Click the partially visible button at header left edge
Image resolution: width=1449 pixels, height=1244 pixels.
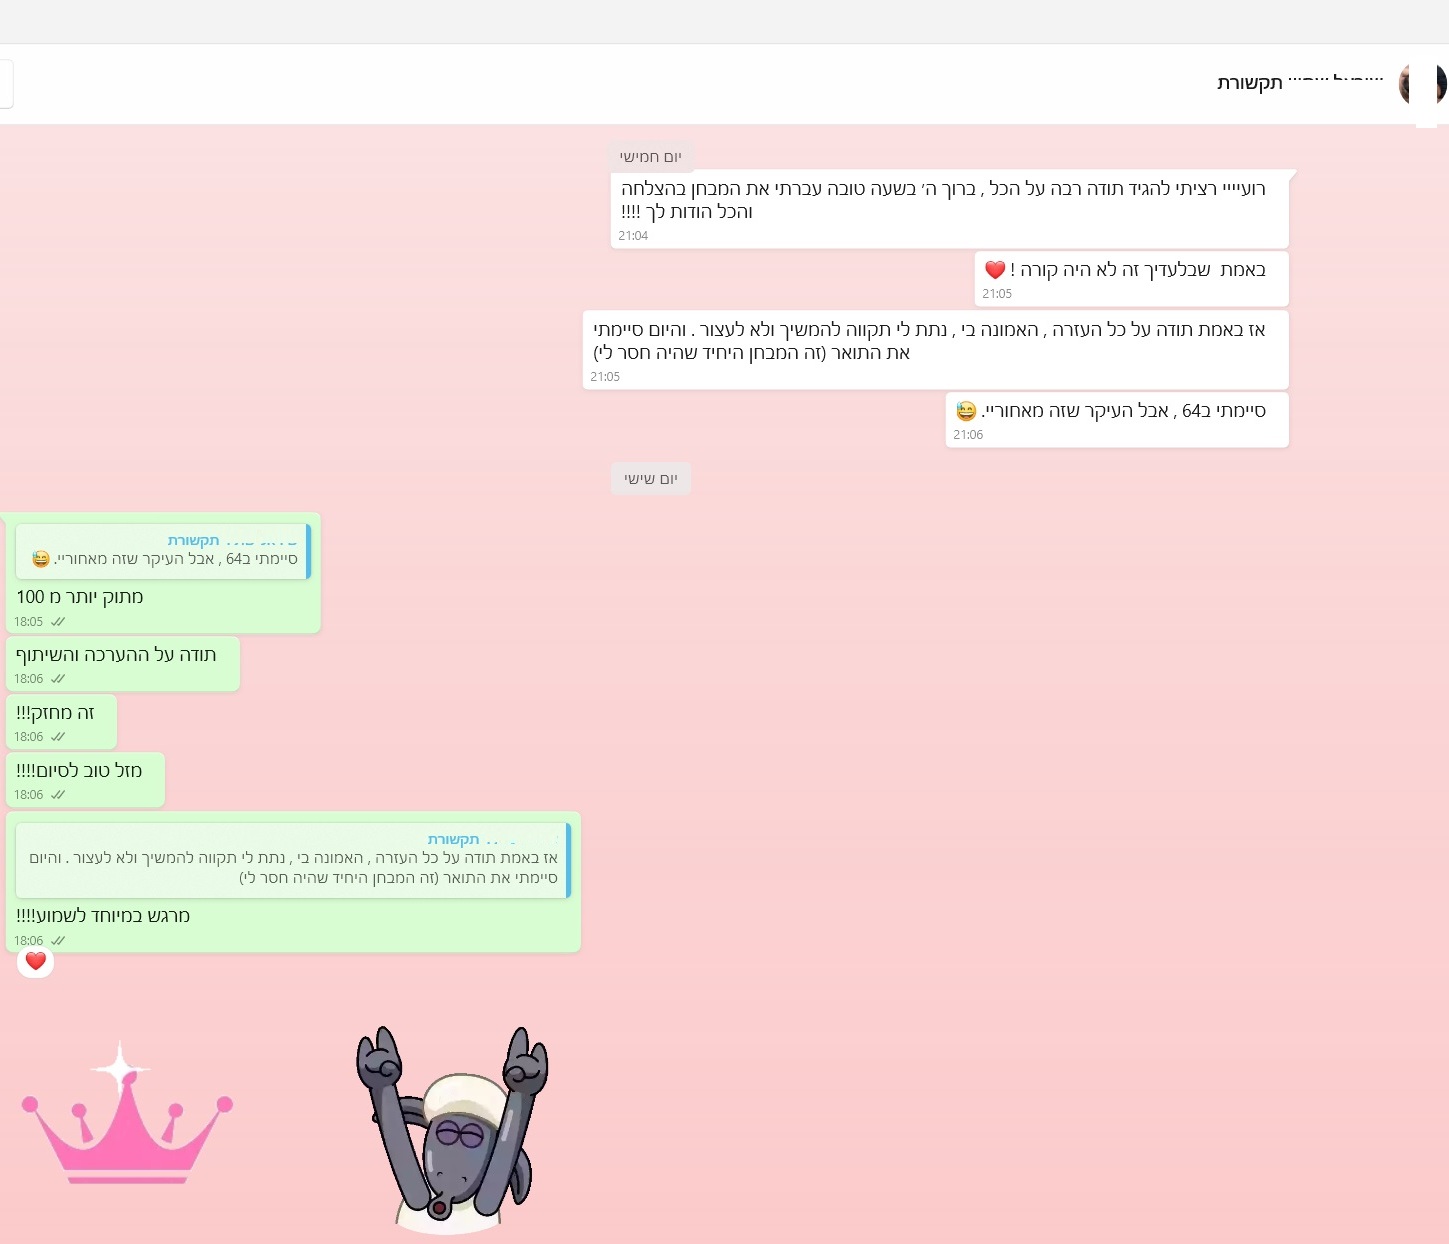click(6, 83)
